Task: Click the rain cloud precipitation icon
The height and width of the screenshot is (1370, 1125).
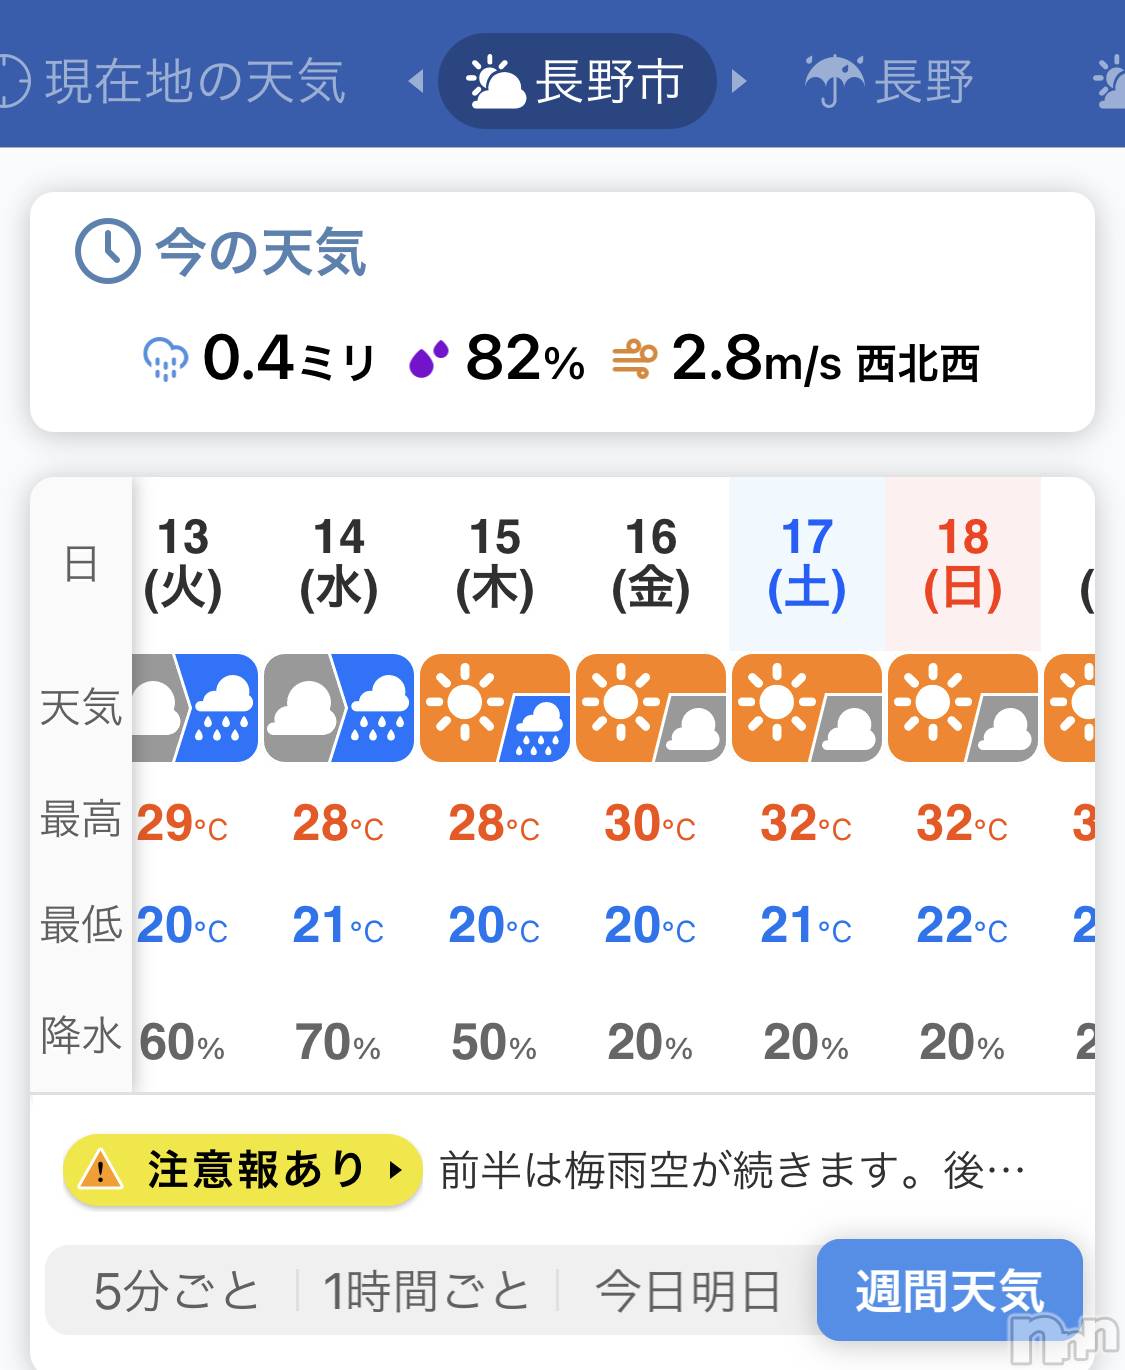Action: point(165,359)
